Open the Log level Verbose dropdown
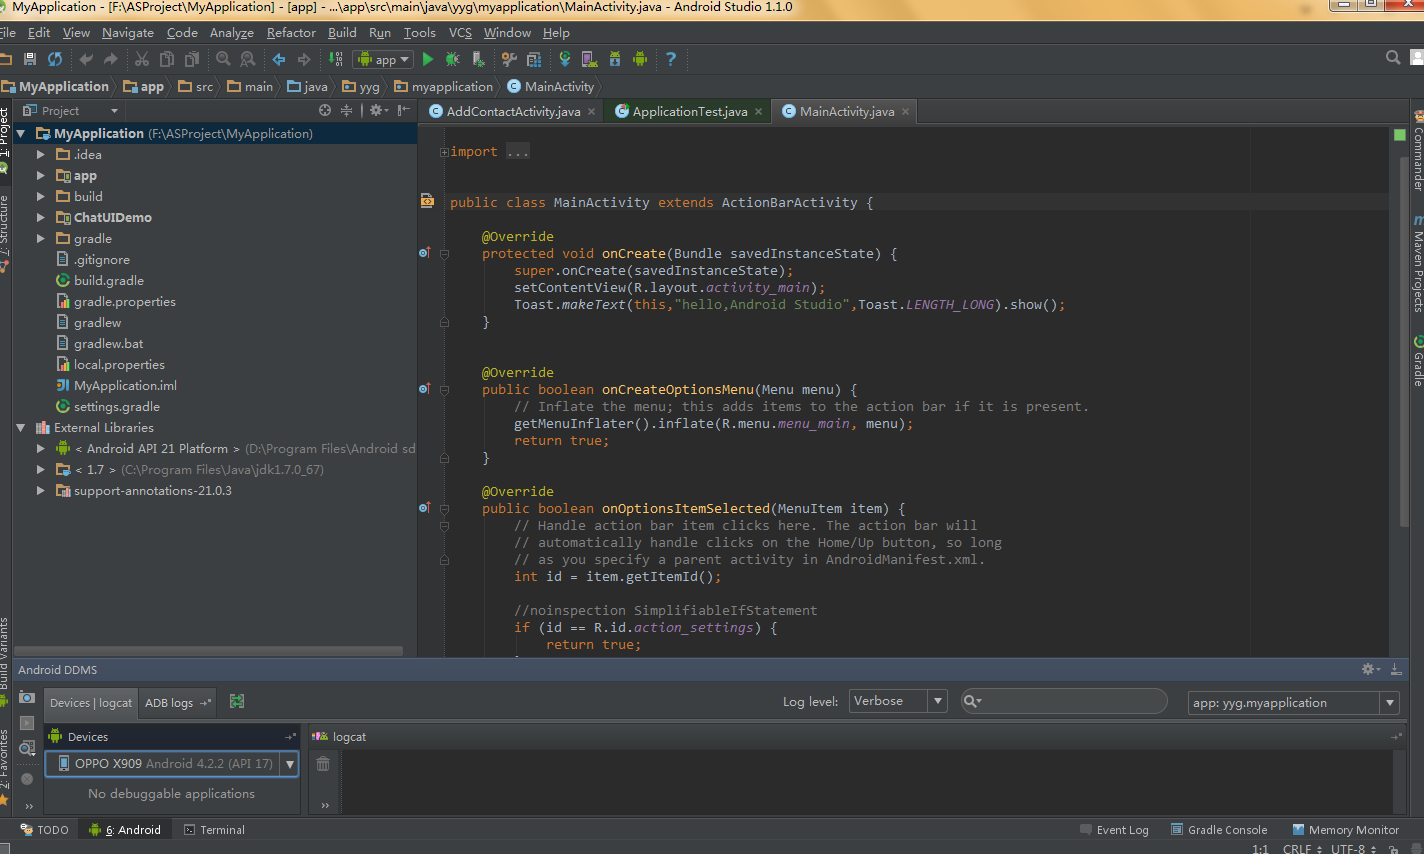The width and height of the screenshot is (1424, 854). (898, 701)
